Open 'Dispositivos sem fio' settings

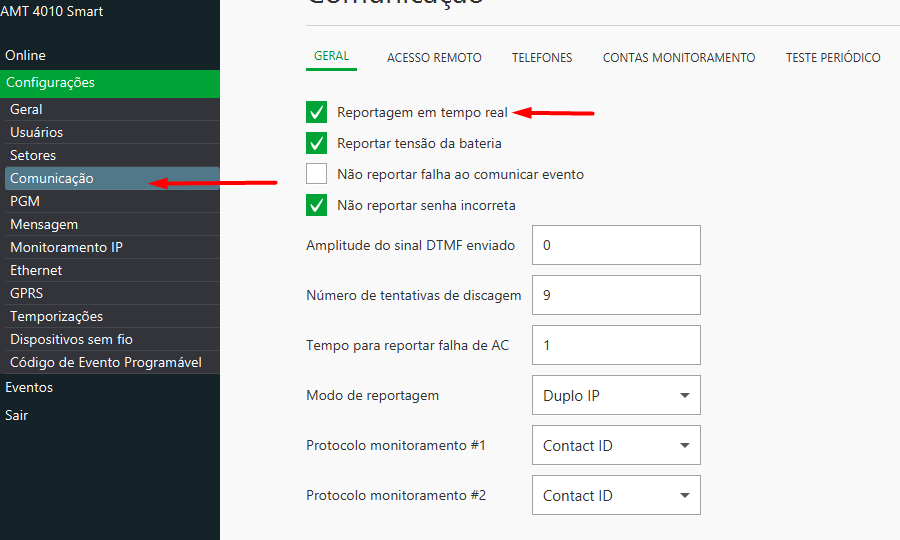pyautogui.click(x=71, y=339)
